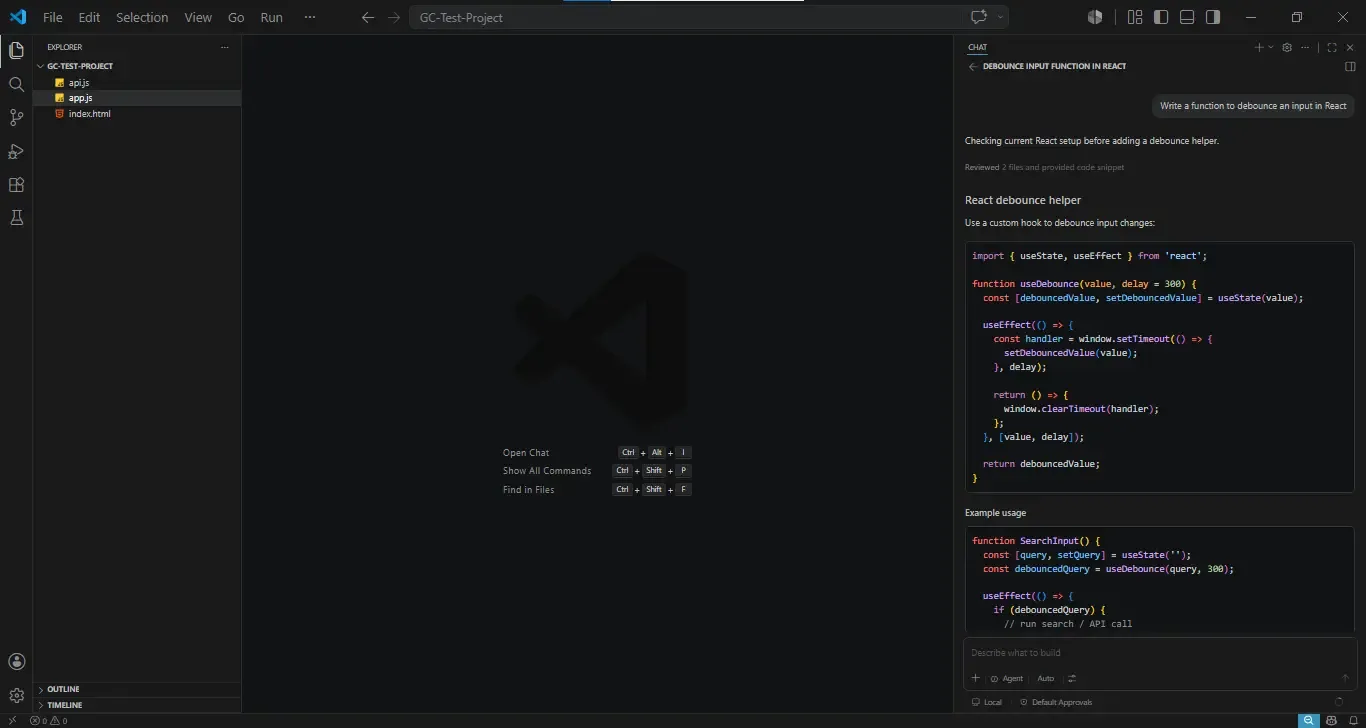The image size is (1366, 728).
Task: Open the Accounts icon in activity bar
Action: coord(16,661)
